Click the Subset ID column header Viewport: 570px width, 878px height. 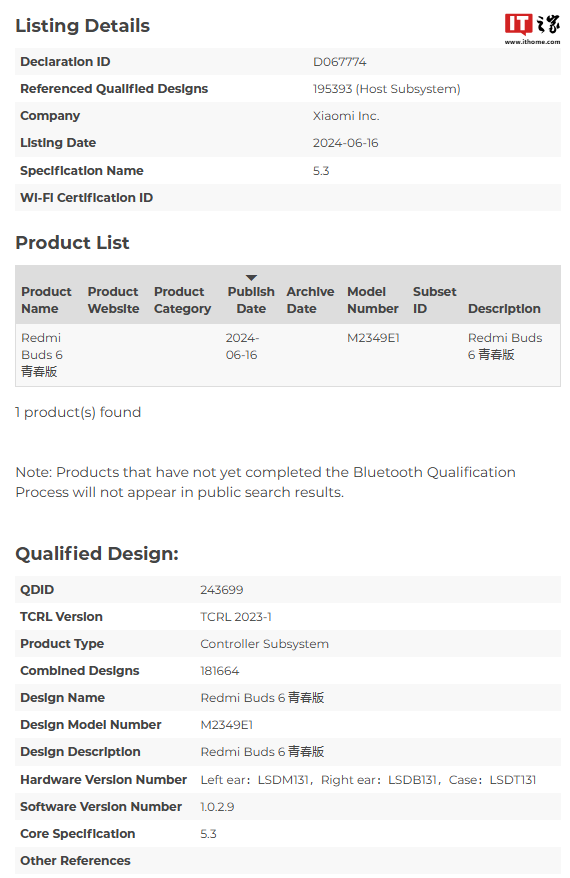click(434, 300)
